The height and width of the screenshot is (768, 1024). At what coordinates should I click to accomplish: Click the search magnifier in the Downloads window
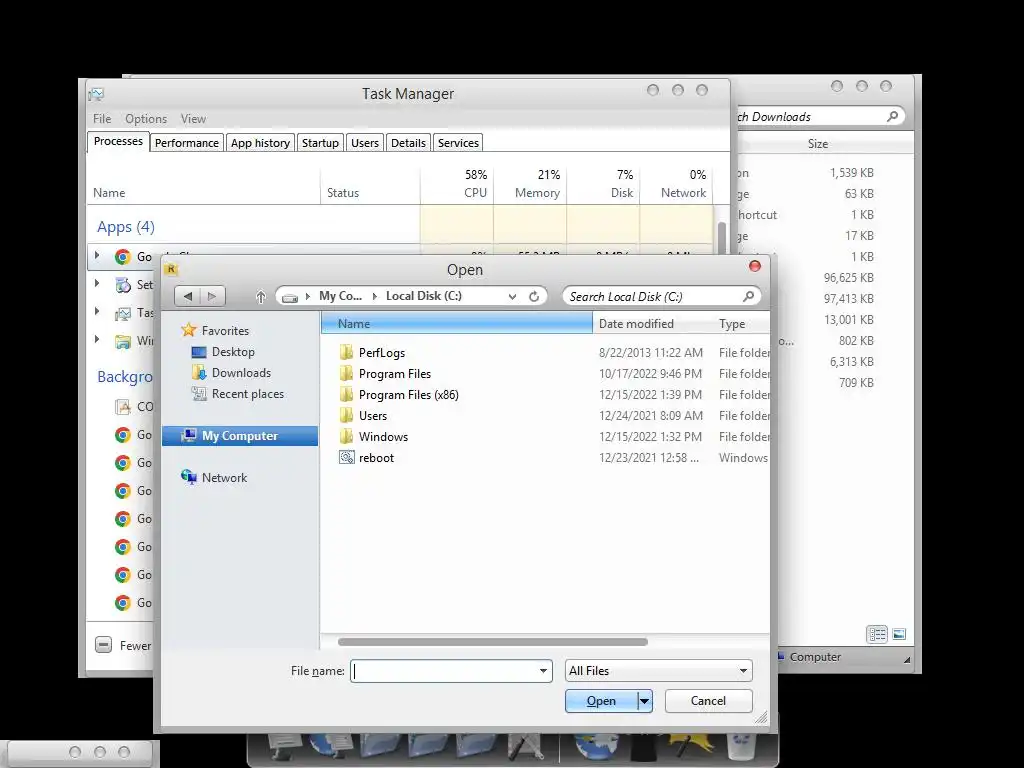(892, 116)
